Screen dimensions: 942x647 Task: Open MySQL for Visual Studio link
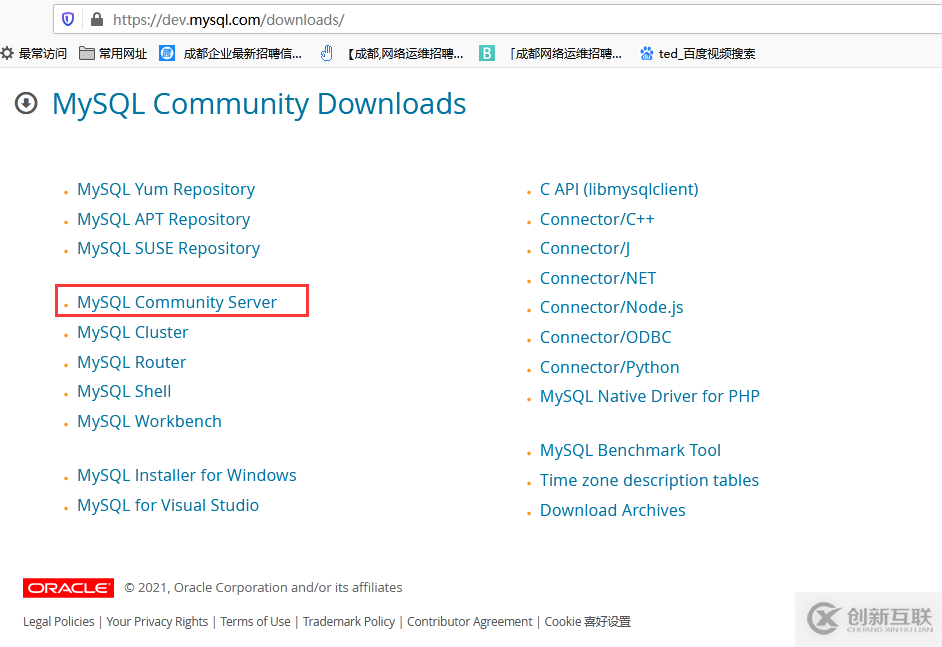(x=168, y=505)
